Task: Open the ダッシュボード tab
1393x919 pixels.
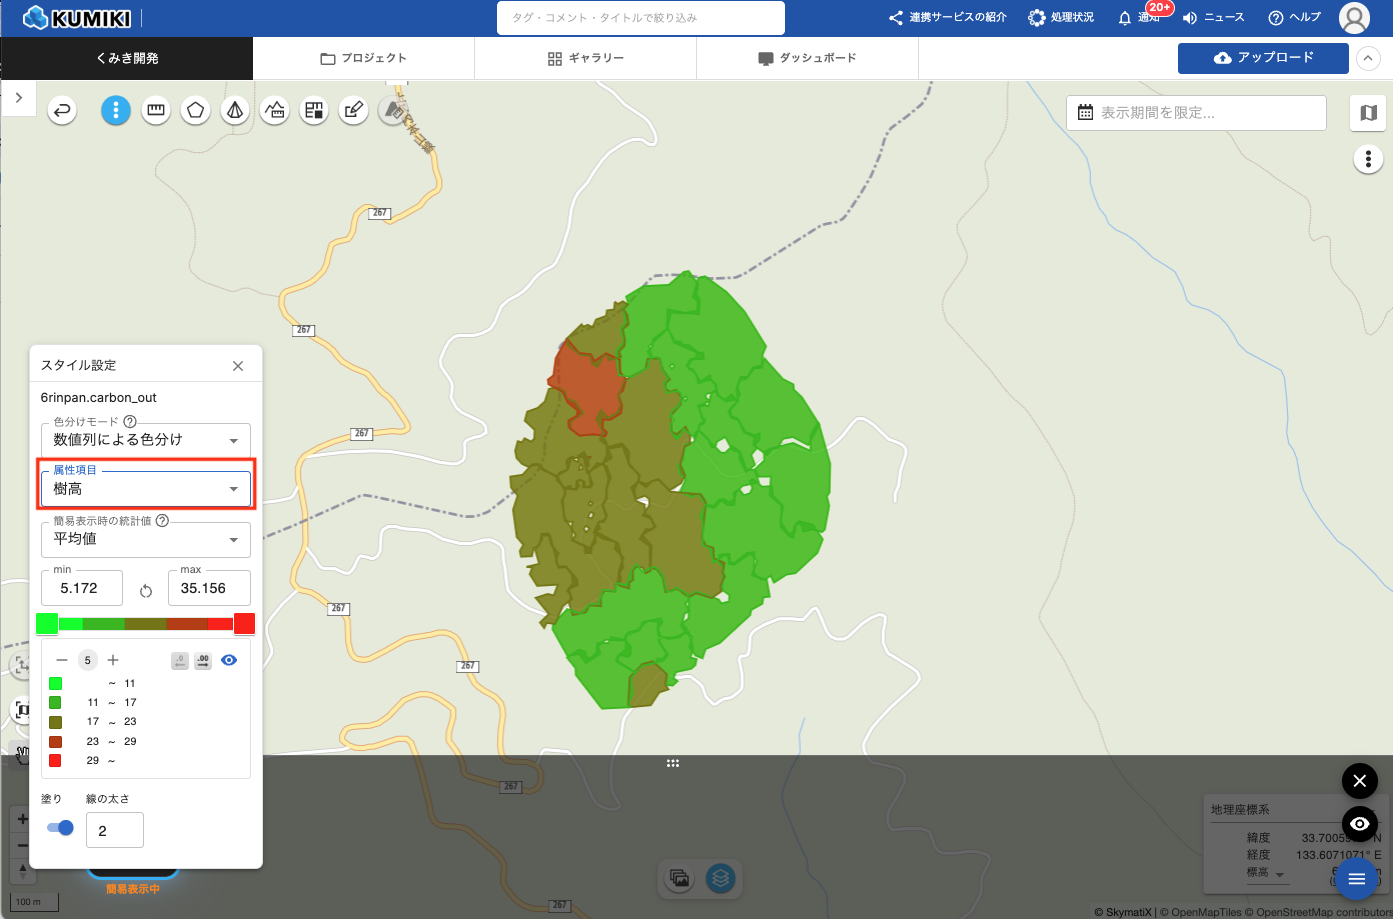Action: click(x=807, y=58)
